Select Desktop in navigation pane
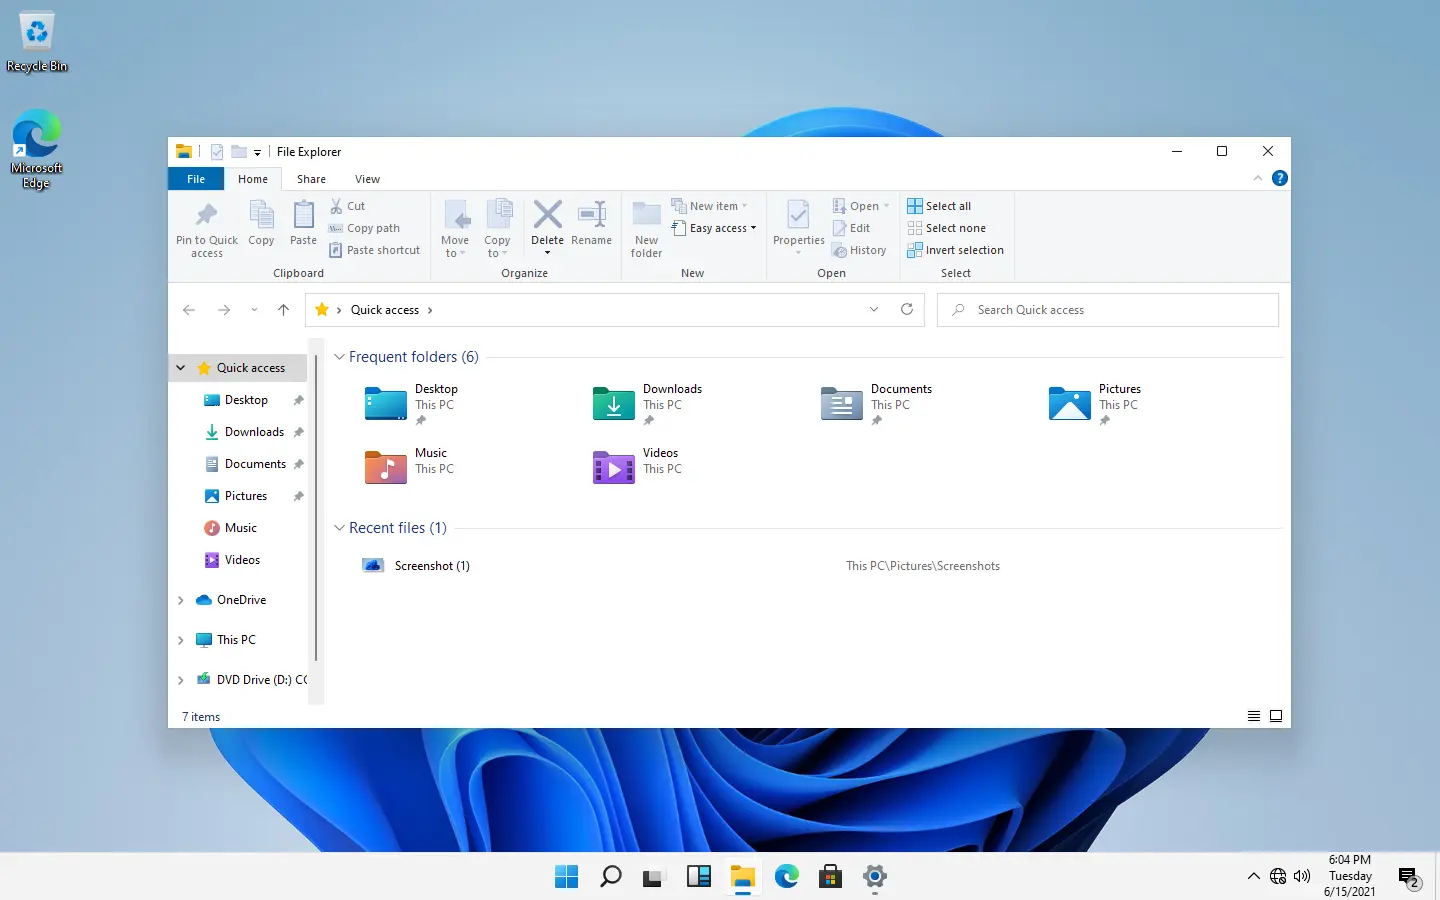 point(246,400)
